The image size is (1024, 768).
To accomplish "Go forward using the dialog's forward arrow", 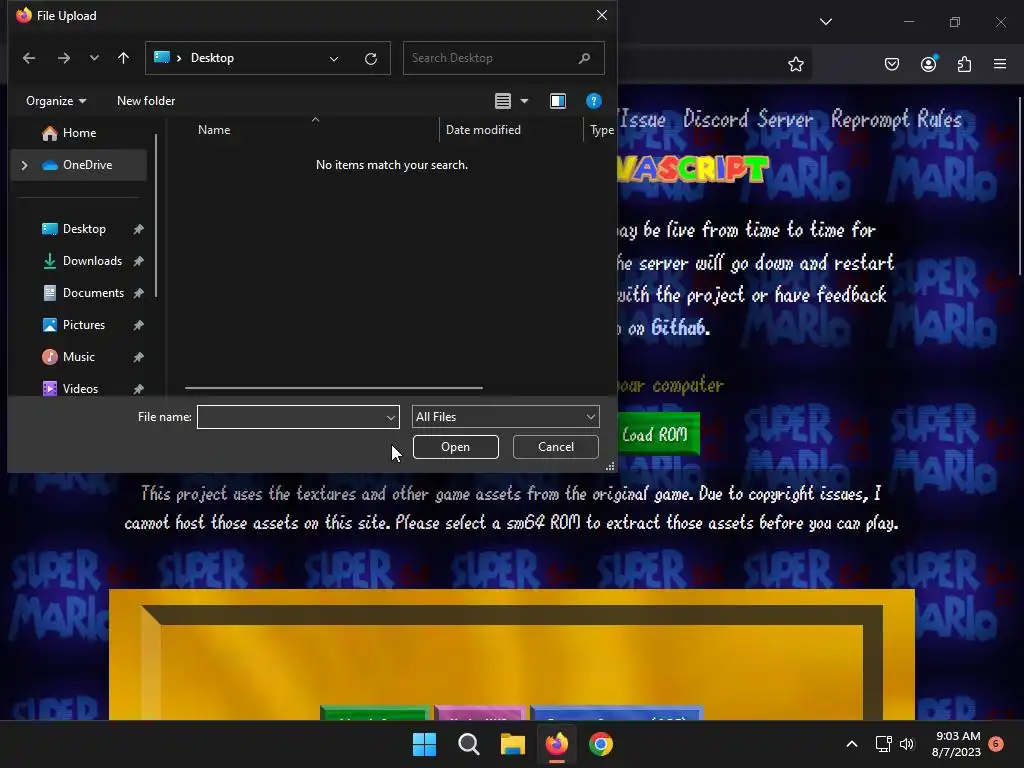I will coord(63,58).
